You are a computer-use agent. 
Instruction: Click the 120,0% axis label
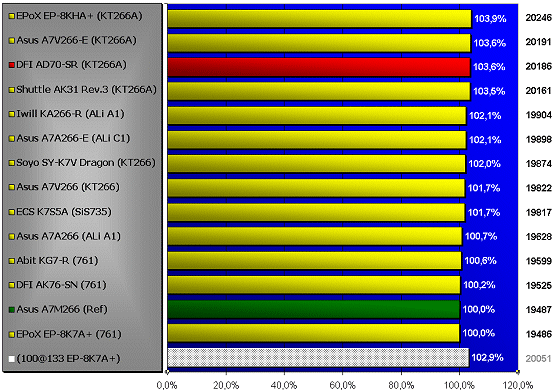click(x=518, y=385)
